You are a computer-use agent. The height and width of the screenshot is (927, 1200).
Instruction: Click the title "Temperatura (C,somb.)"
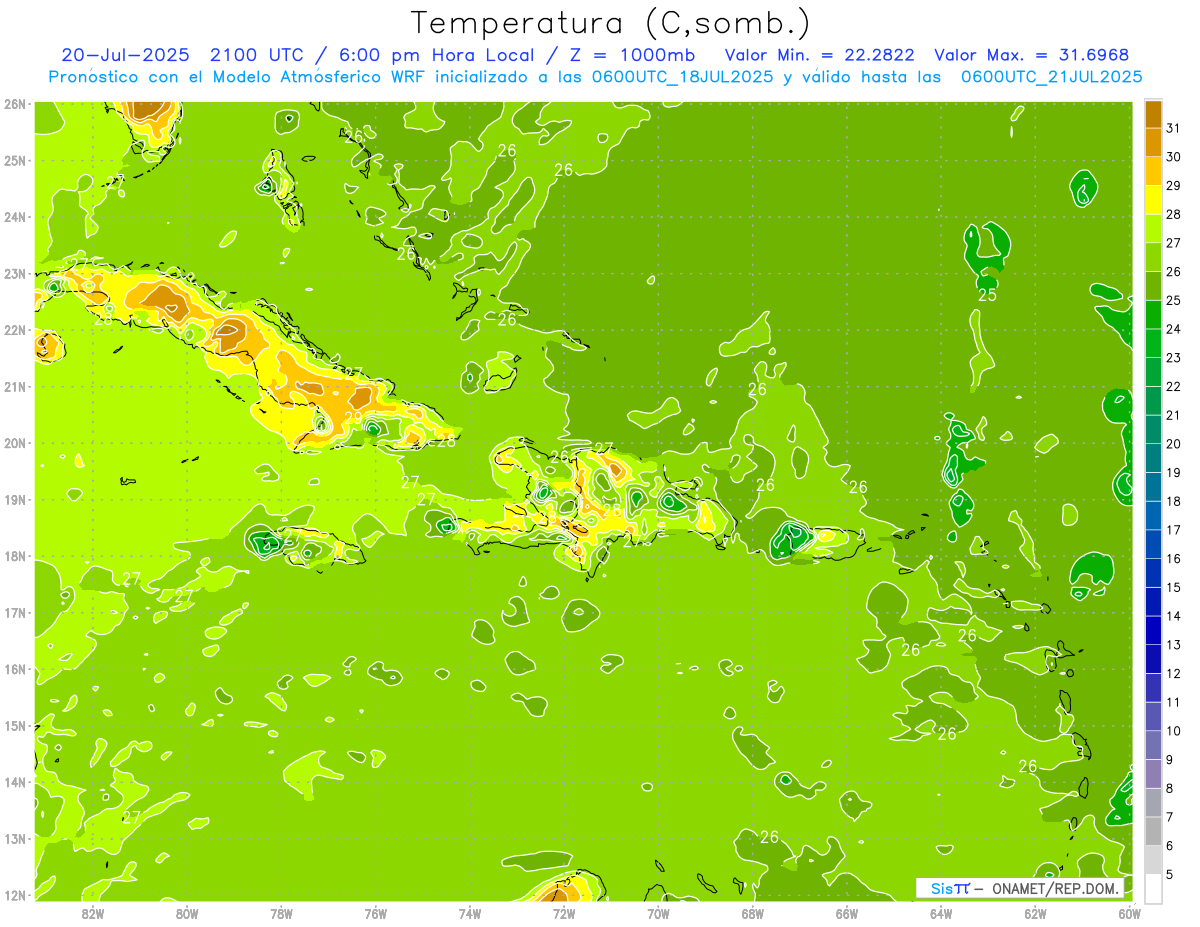[x=610, y=23]
